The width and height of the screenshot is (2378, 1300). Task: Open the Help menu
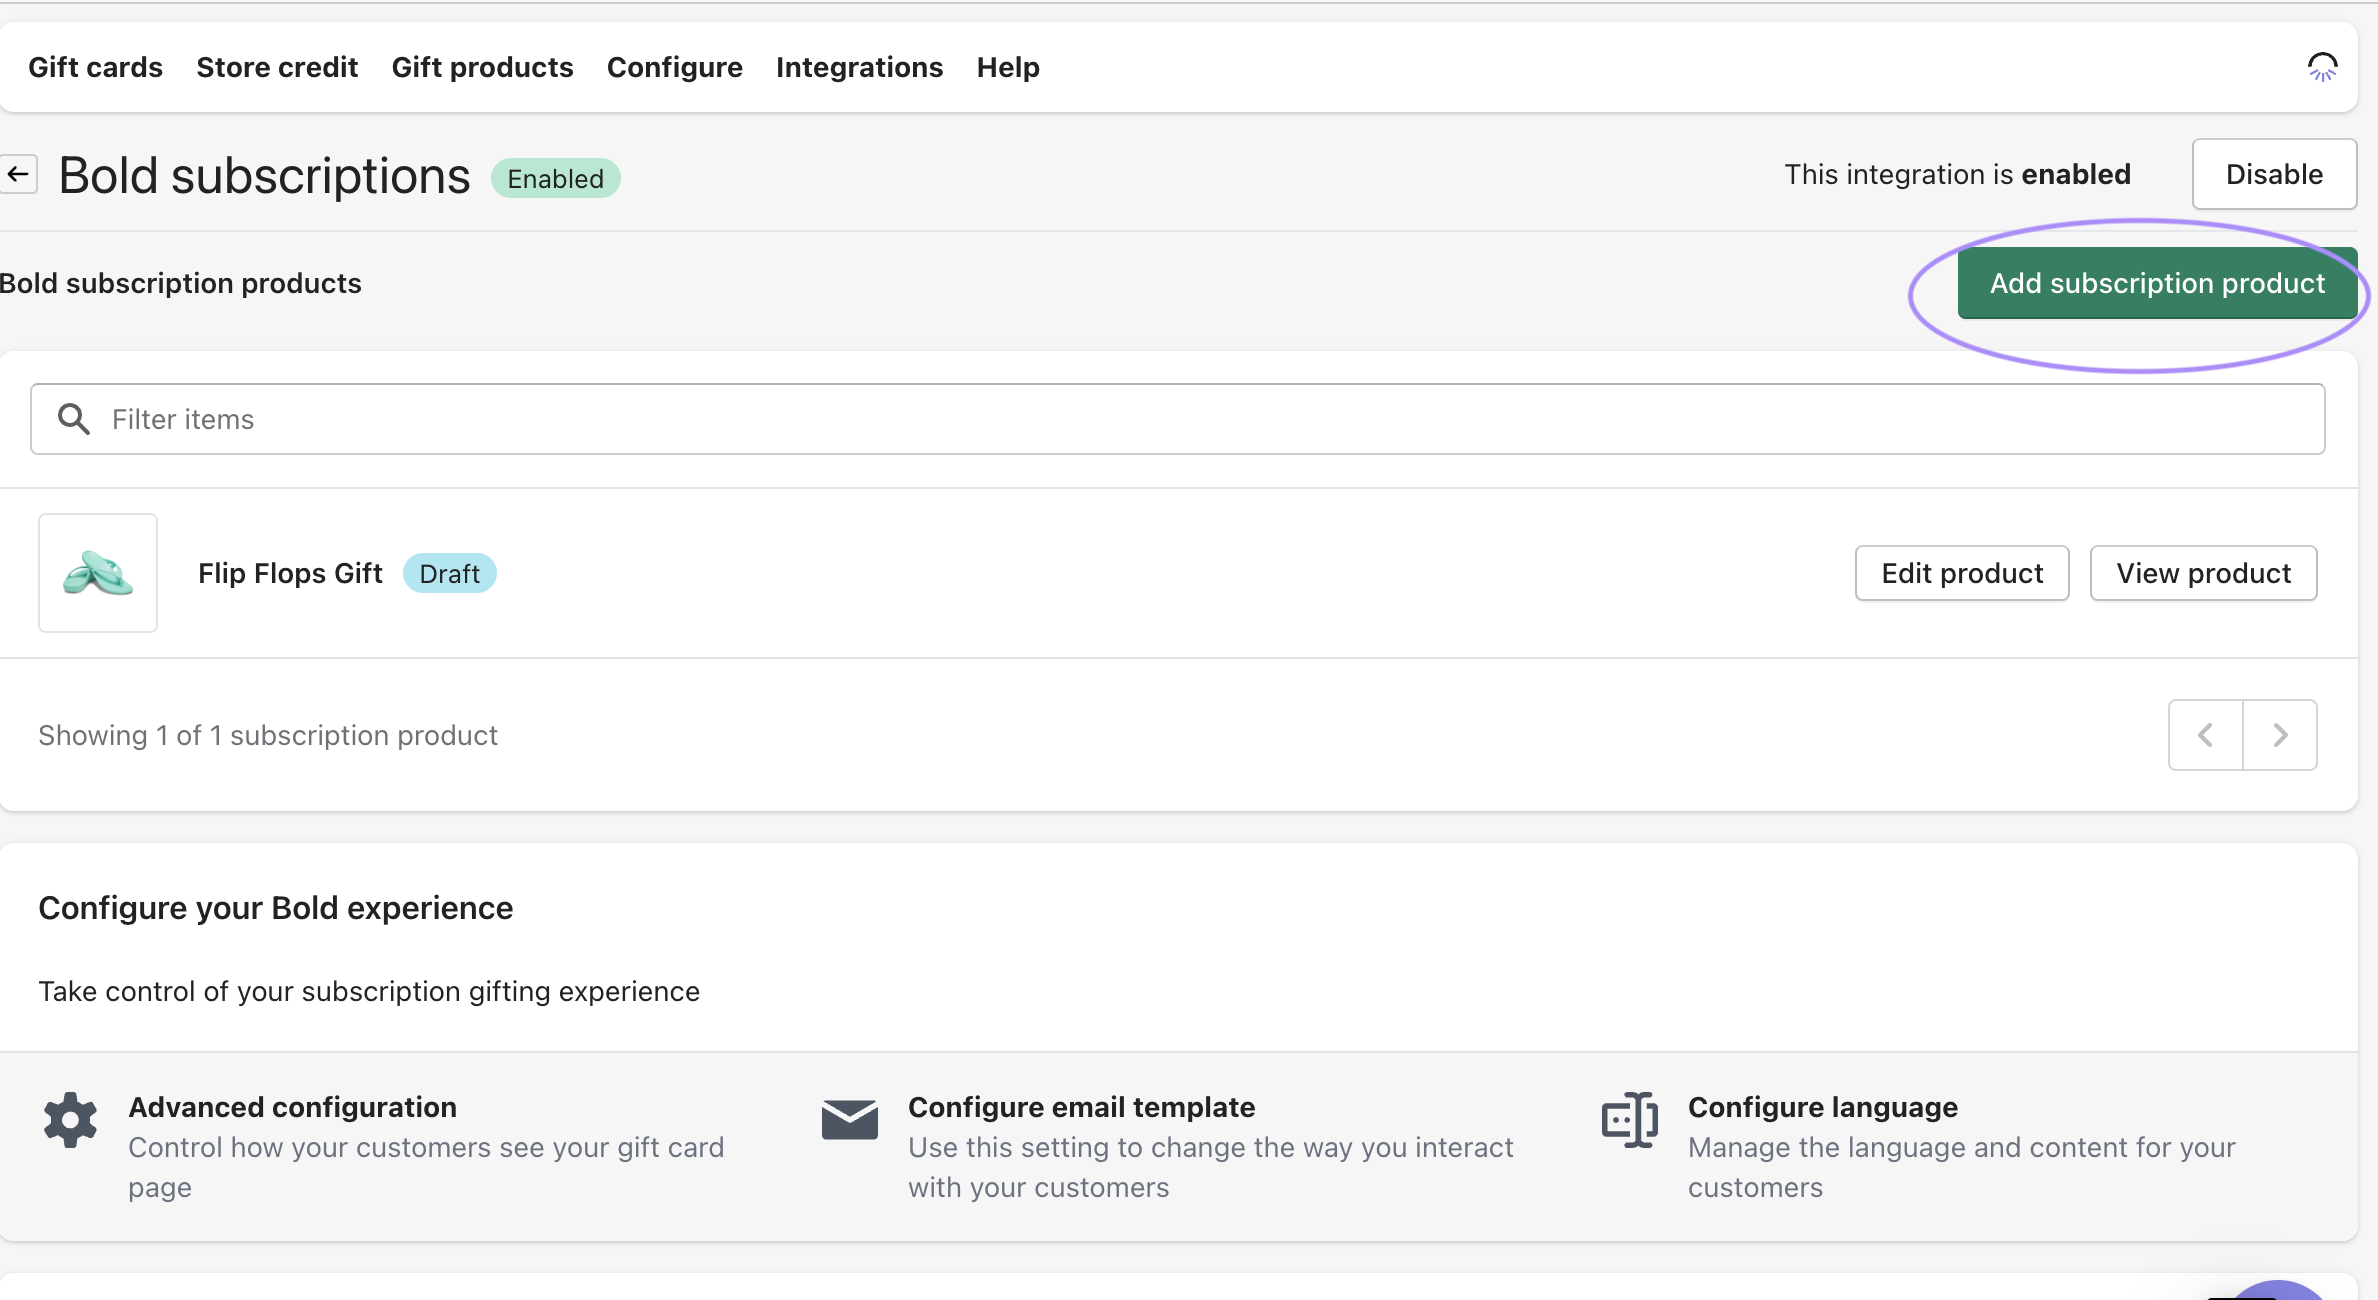[x=1008, y=67]
